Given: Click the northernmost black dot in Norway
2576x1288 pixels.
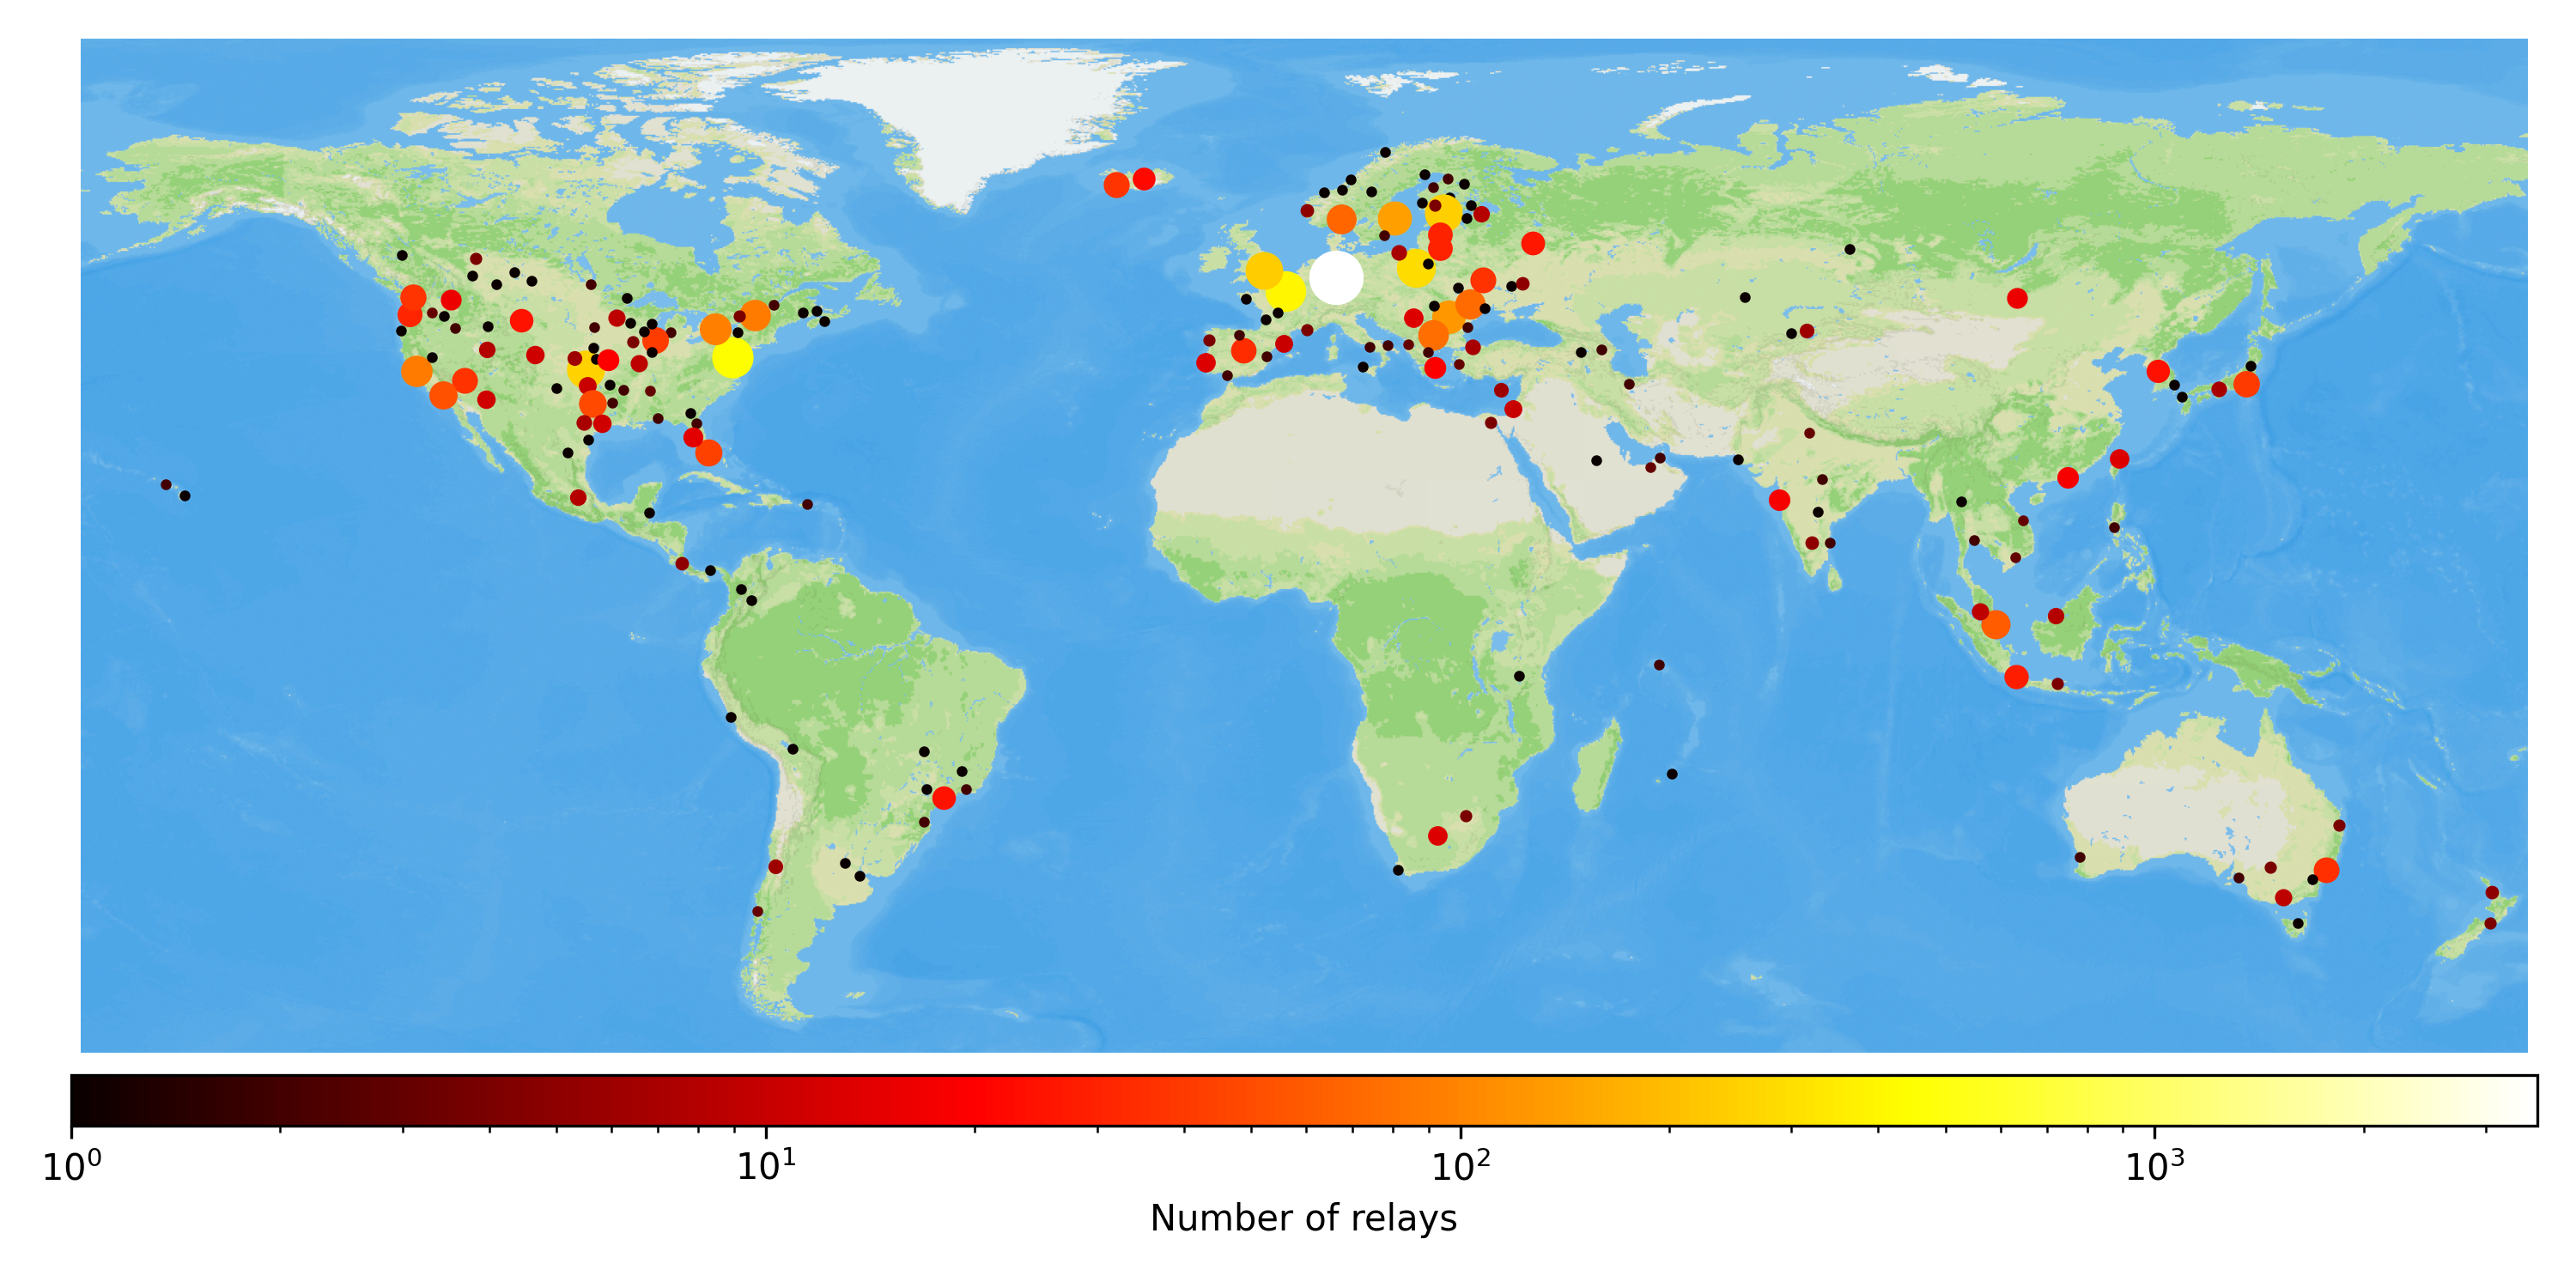Looking at the screenshot, I should click(x=1385, y=153).
